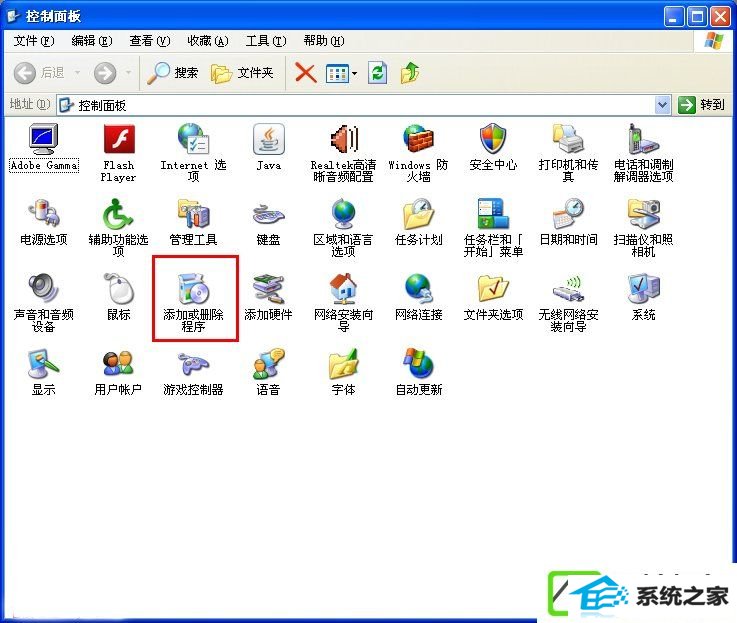Open 添加或删除程序 icon
This screenshot has width=737, height=623.
pos(193,288)
